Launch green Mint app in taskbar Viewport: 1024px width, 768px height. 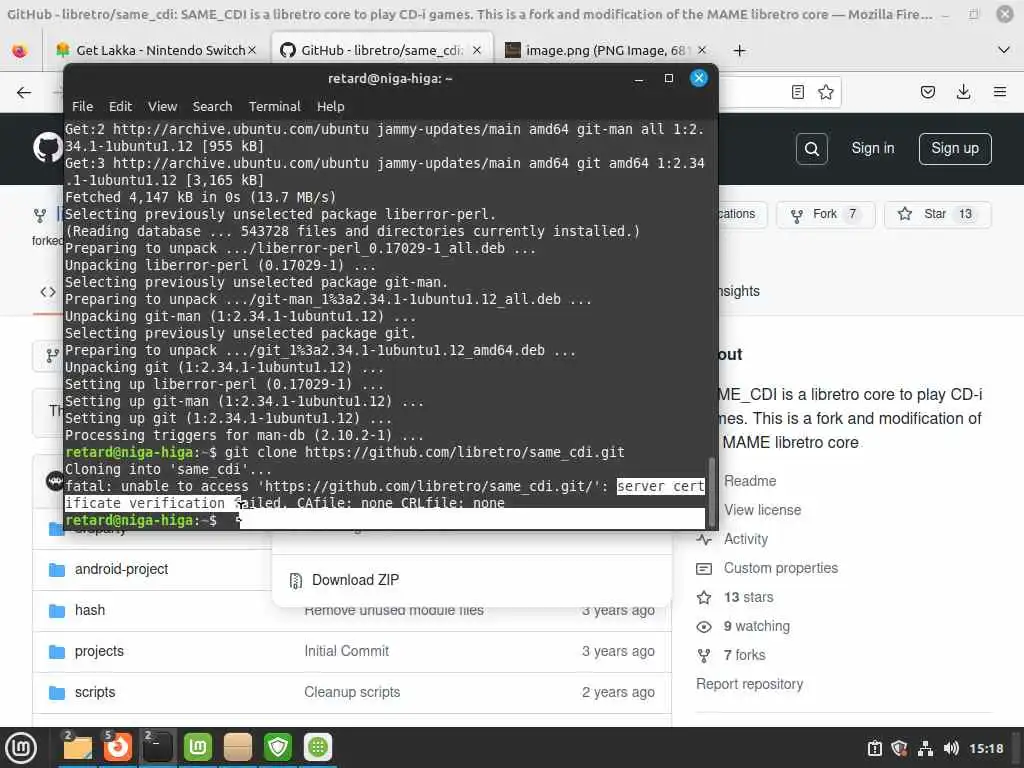pos(198,747)
